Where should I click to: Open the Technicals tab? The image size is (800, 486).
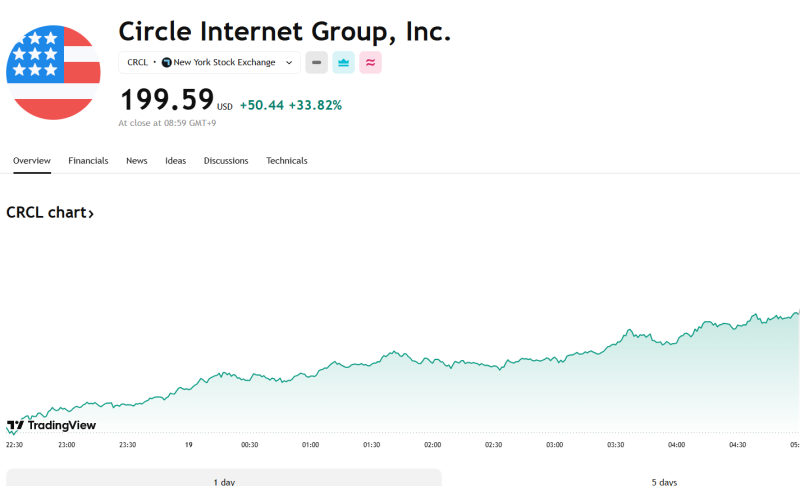[287, 161]
